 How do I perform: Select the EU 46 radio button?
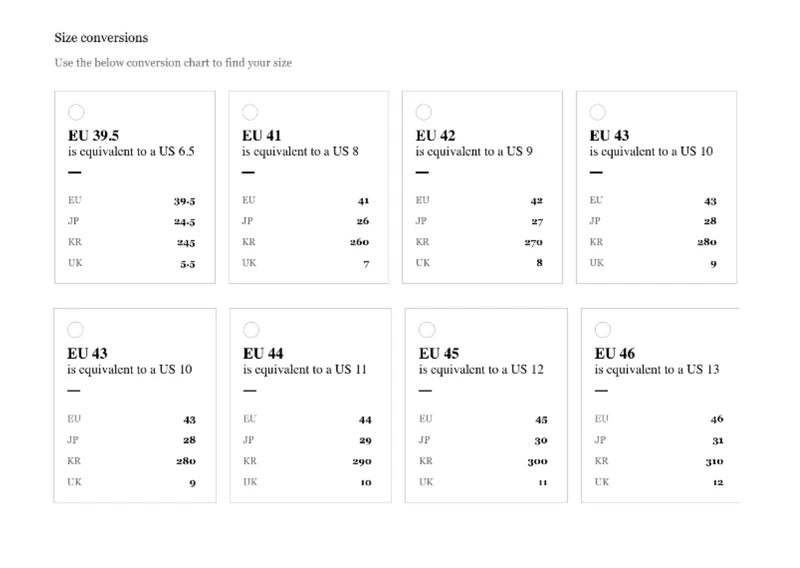pos(603,330)
